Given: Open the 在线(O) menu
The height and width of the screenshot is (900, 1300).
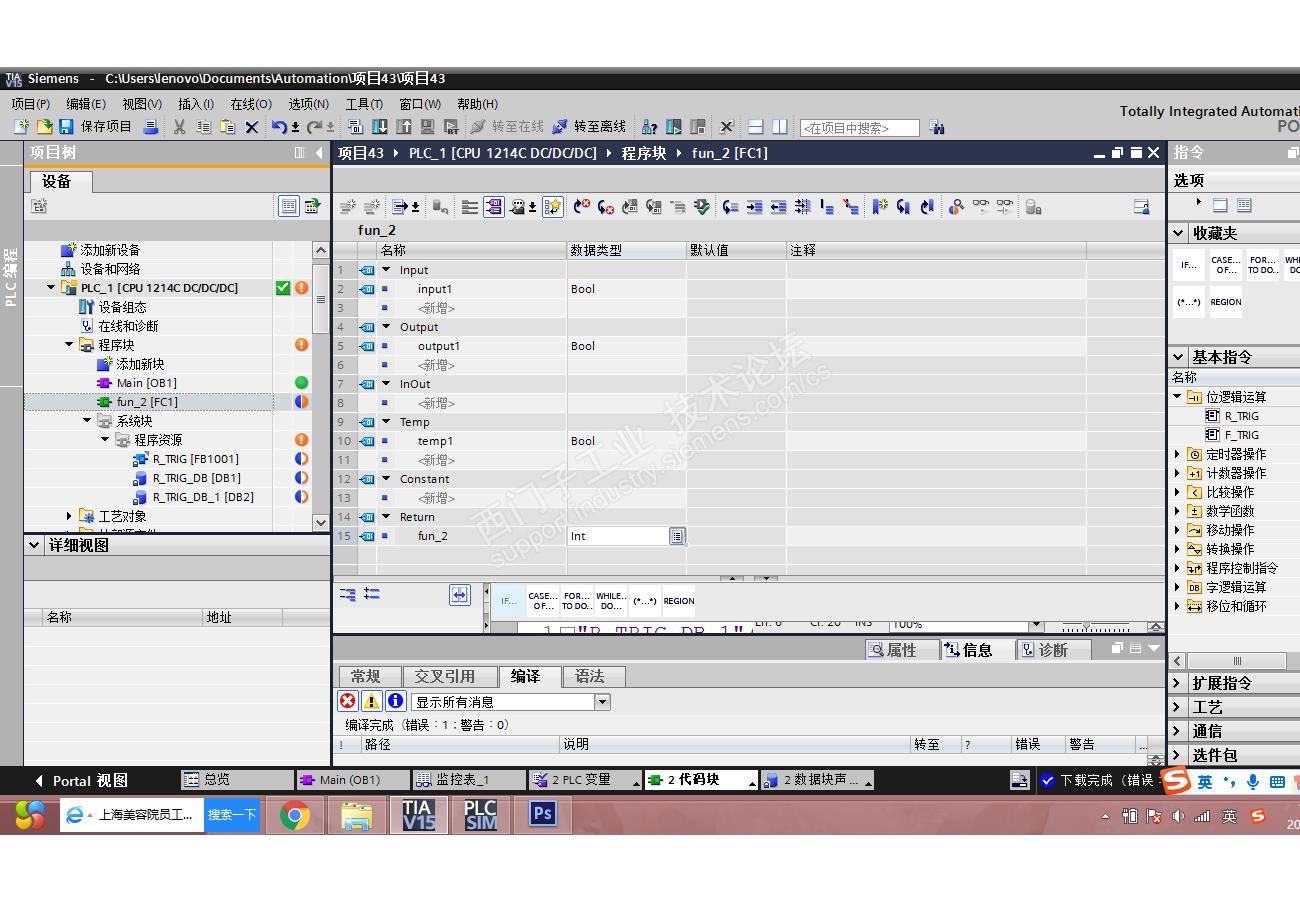Looking at the screenshot, I should (x=251, y=104).
